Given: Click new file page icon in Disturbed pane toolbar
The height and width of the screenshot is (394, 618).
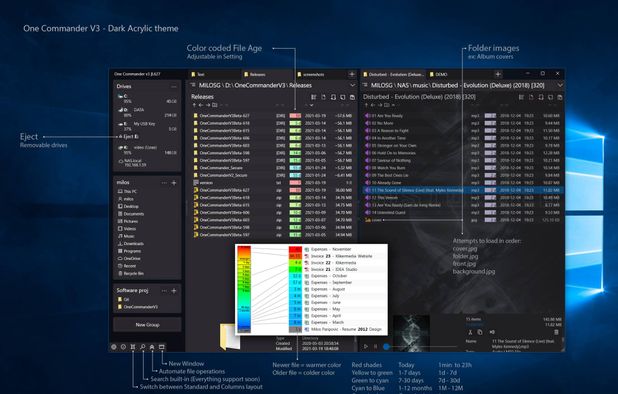Looking at the screenshot, I should coord(531,97).
